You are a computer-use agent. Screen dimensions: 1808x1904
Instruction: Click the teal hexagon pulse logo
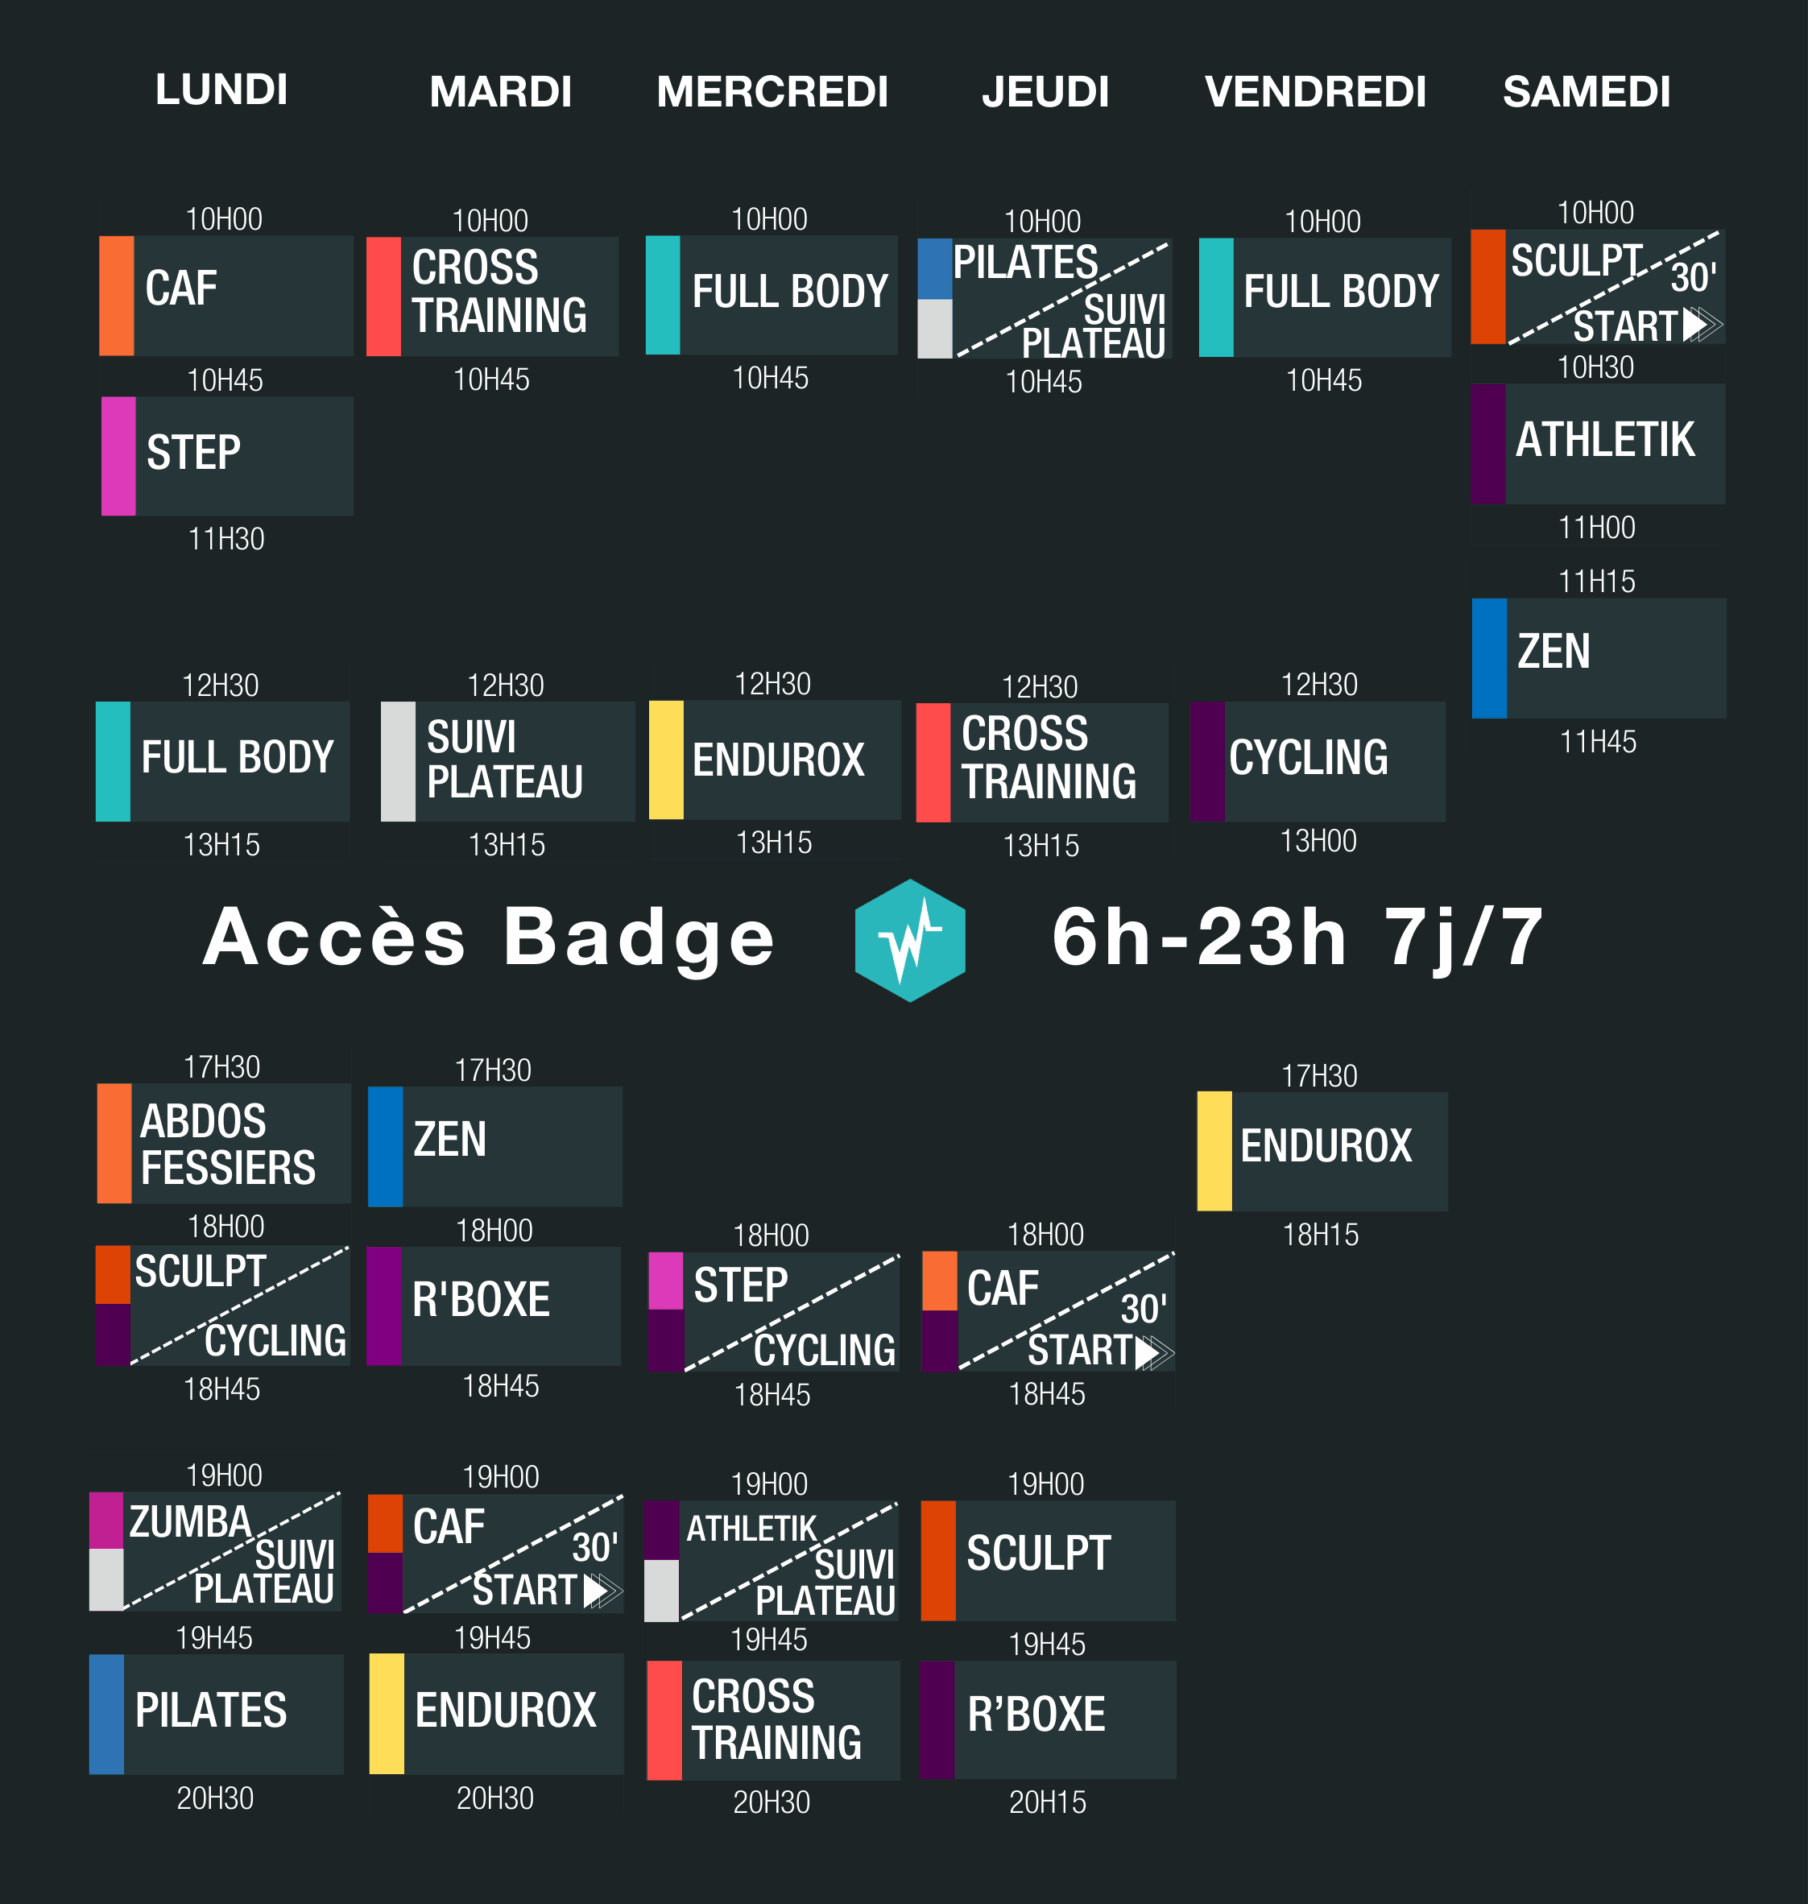click(909, 939)
